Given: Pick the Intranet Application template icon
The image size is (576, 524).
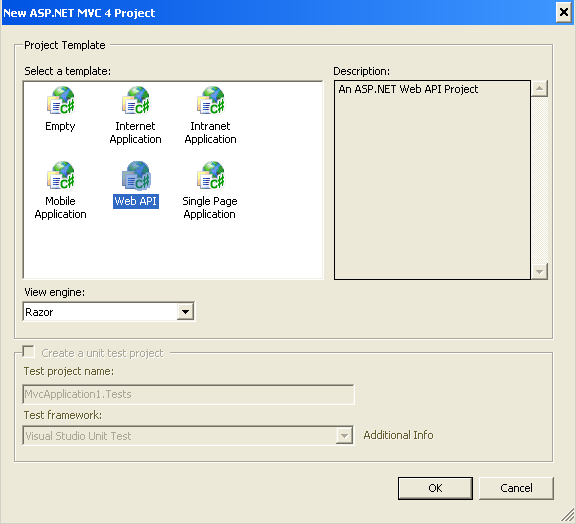Looking at the screenshot, I should tap(211, 100).
